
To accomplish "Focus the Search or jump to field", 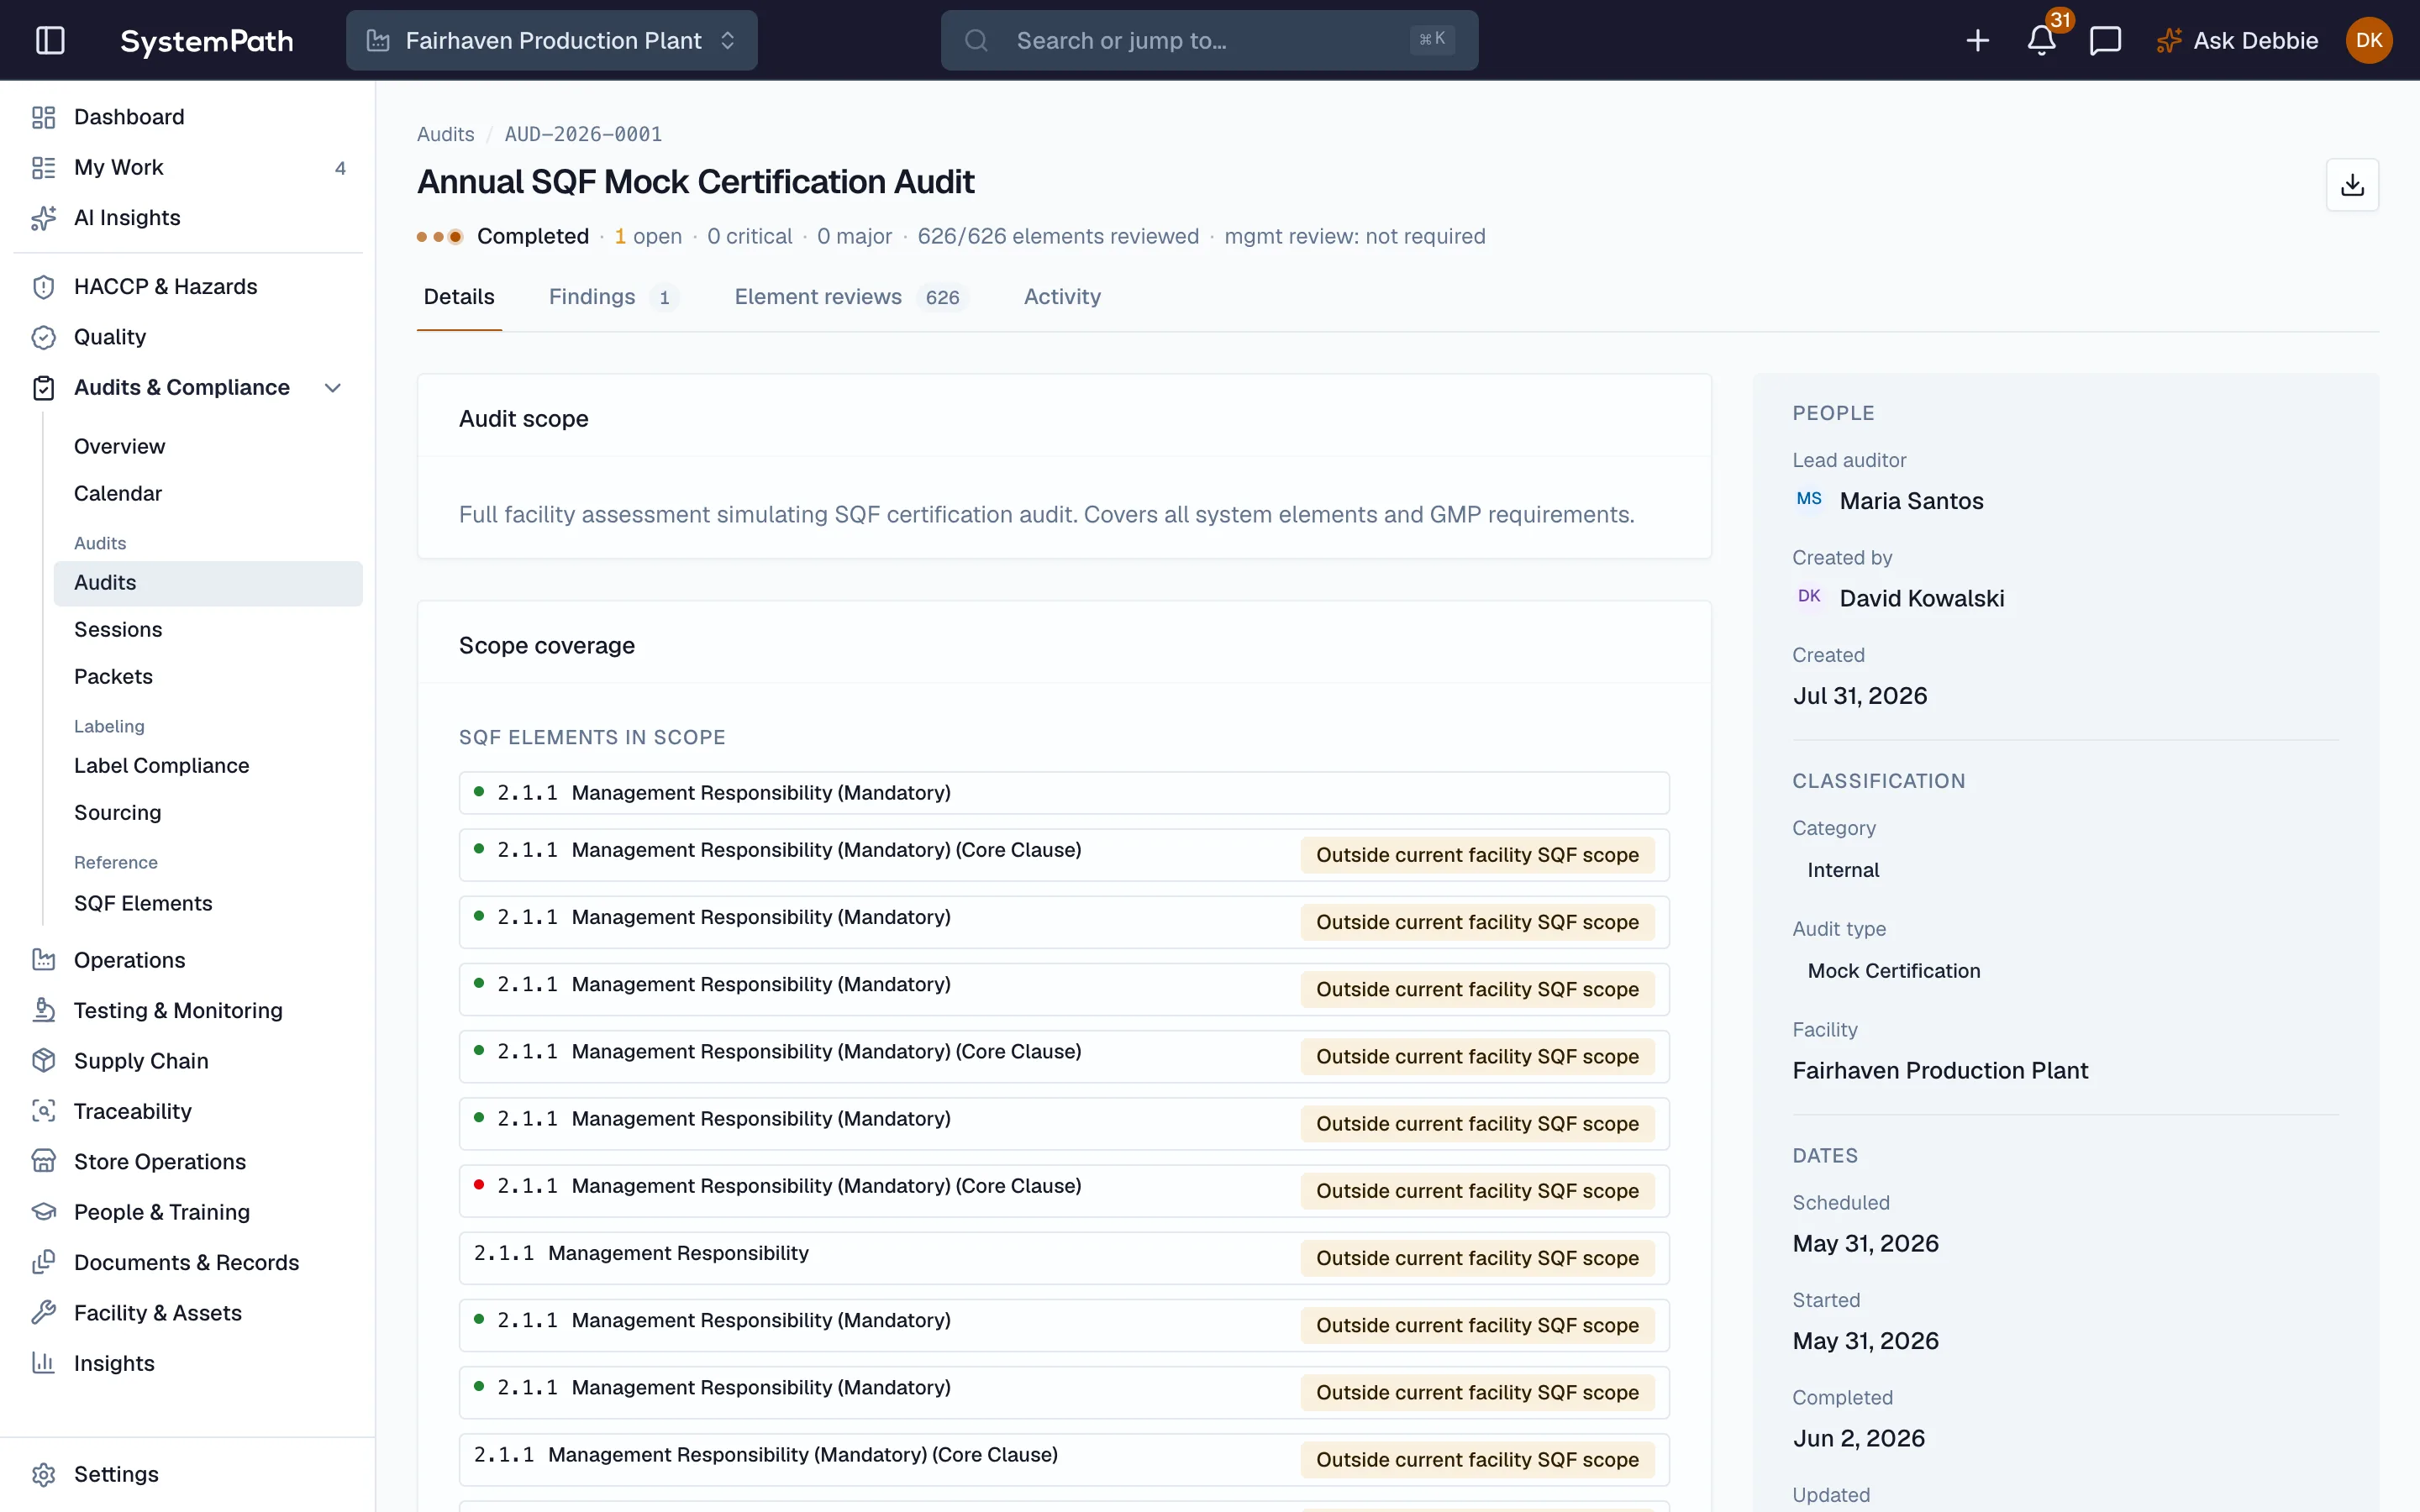I will (1209, 40).
